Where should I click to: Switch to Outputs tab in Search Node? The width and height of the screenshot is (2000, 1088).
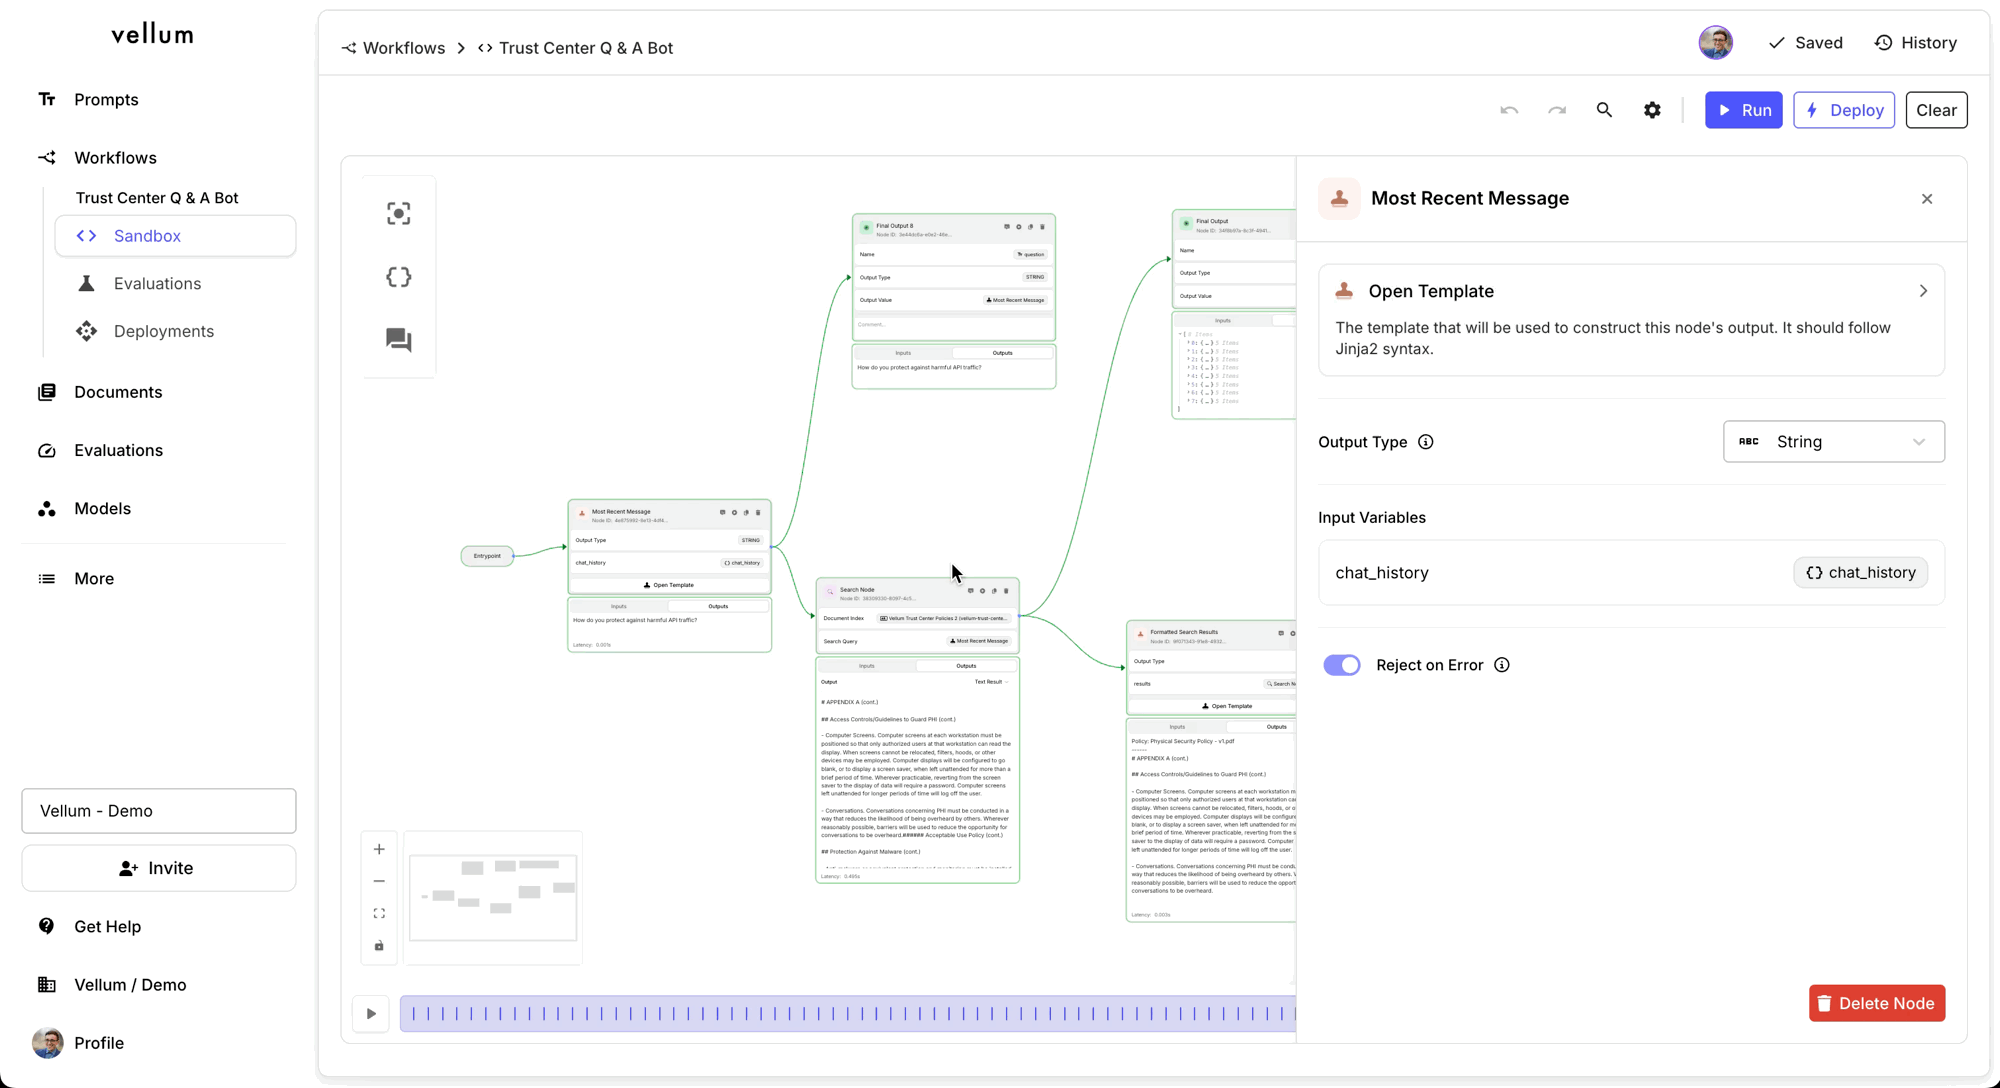[966, 666]
